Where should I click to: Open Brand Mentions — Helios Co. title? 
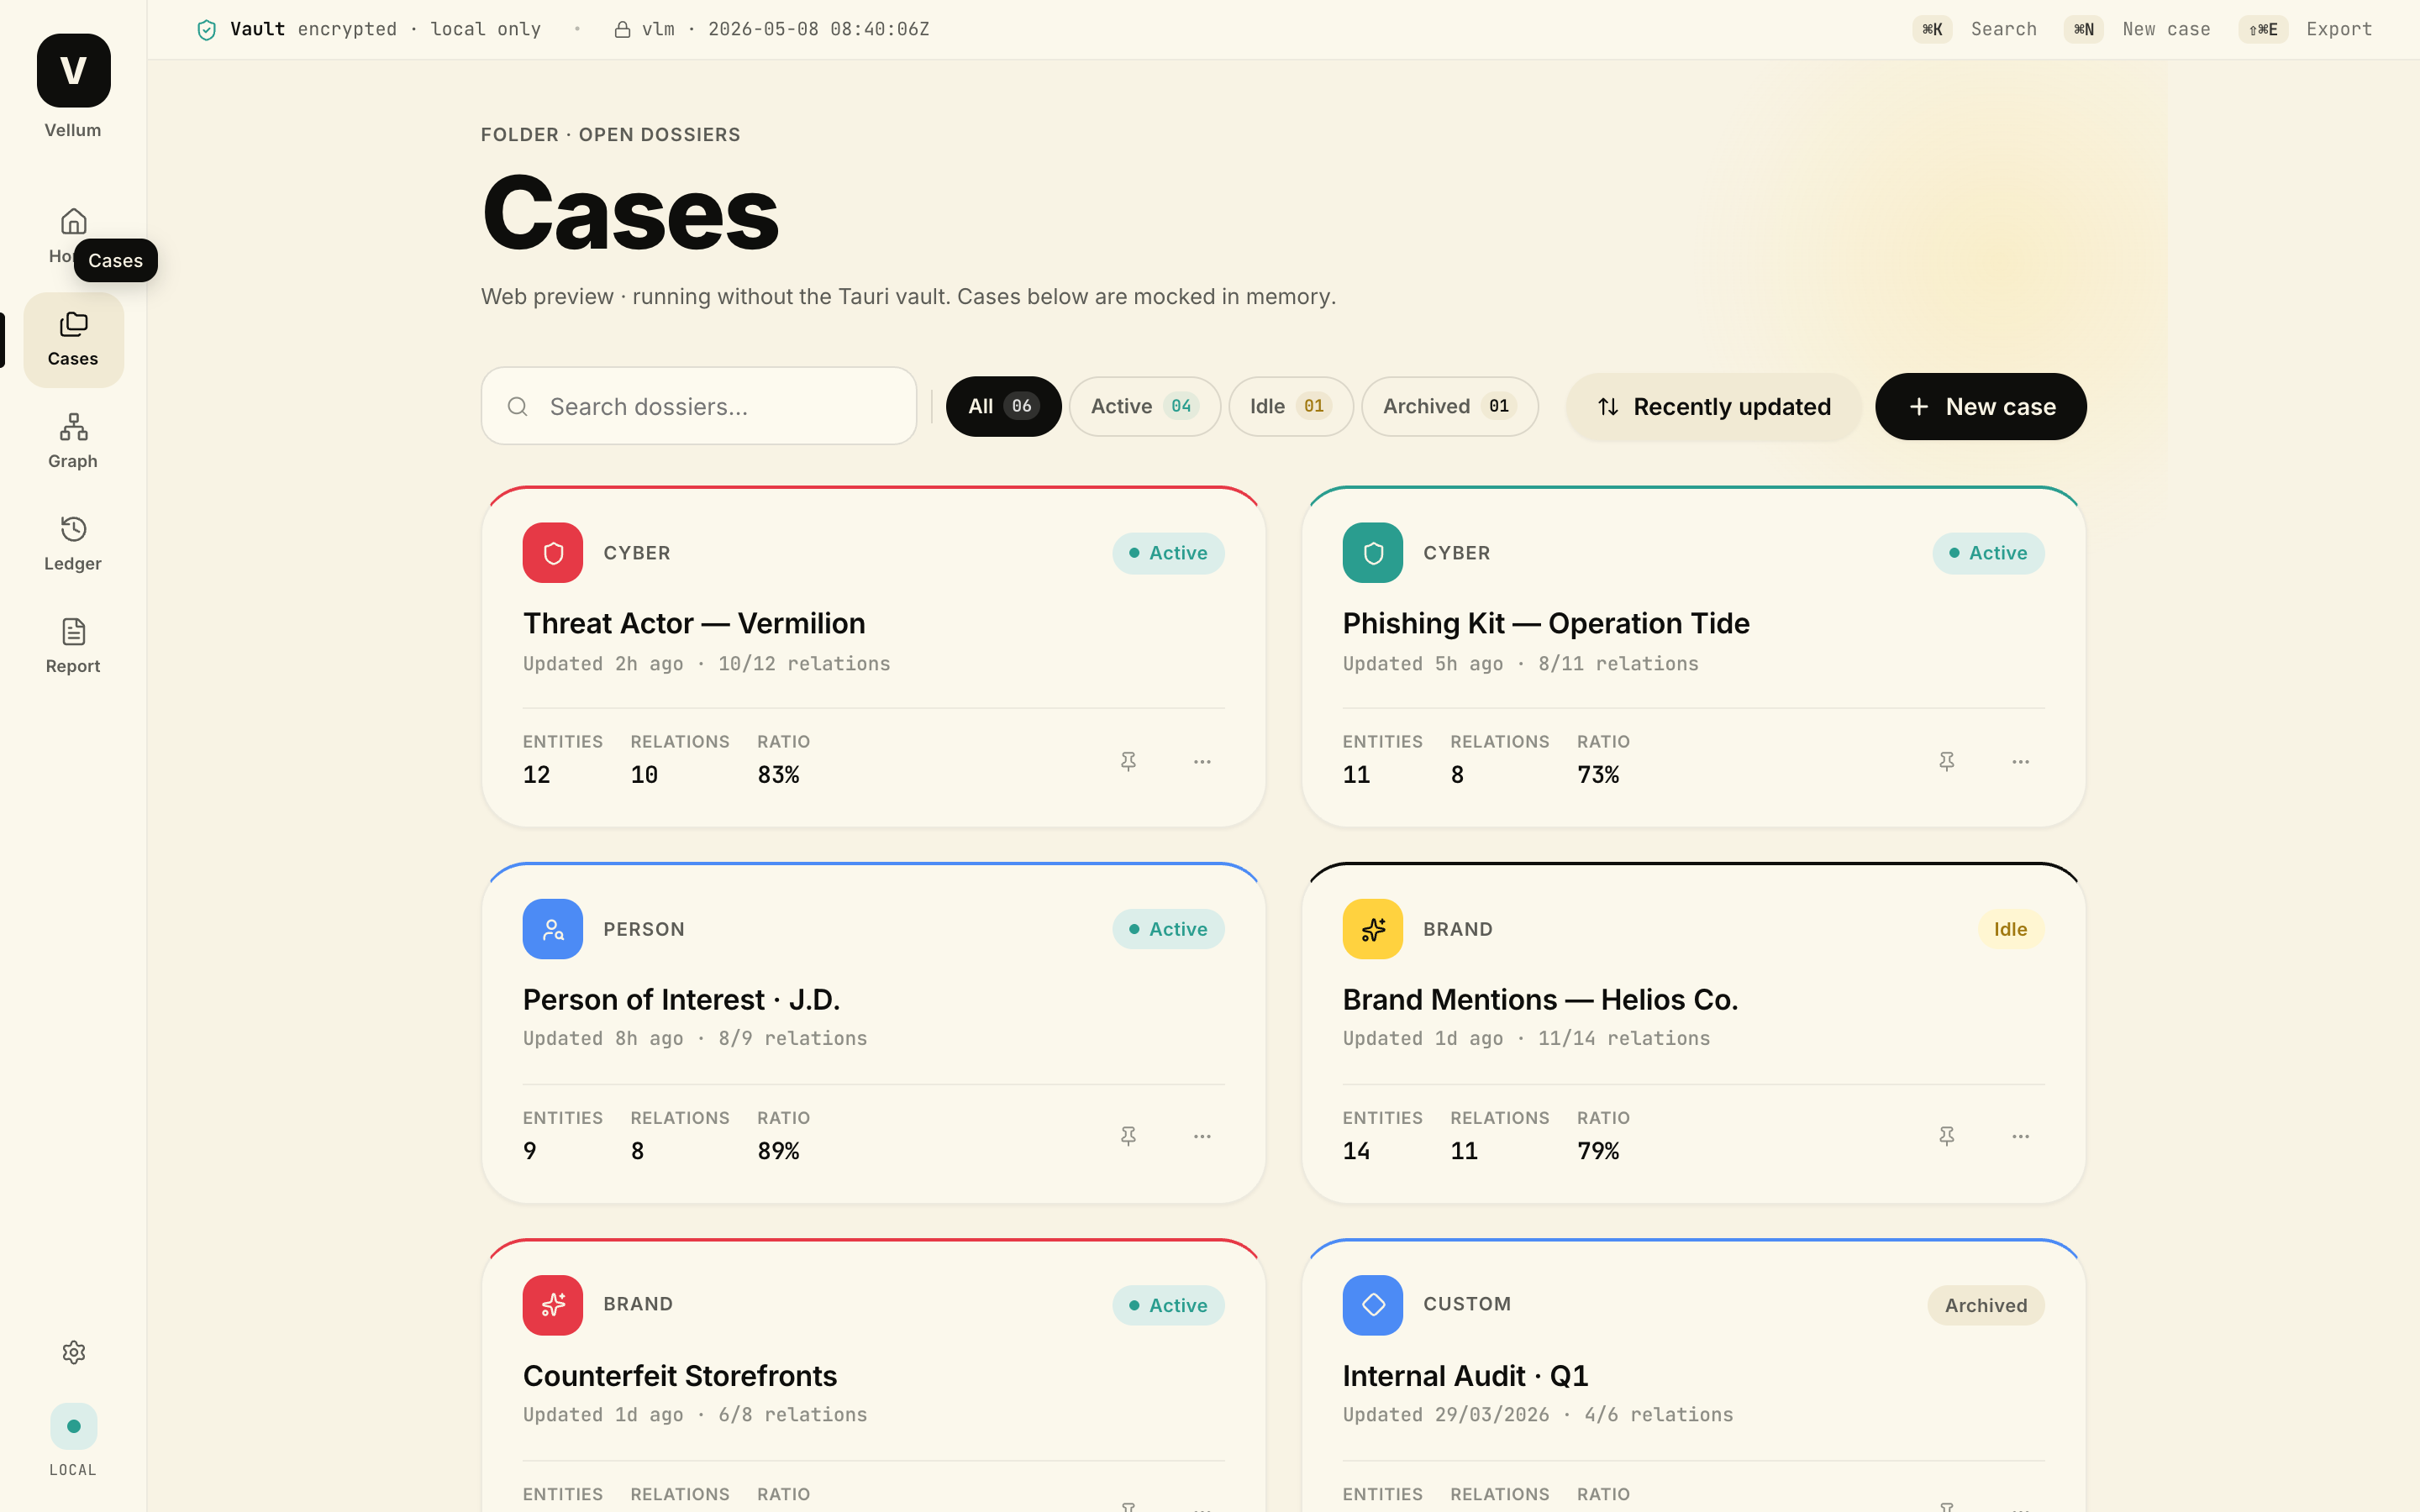click(x=1540, y=999)
